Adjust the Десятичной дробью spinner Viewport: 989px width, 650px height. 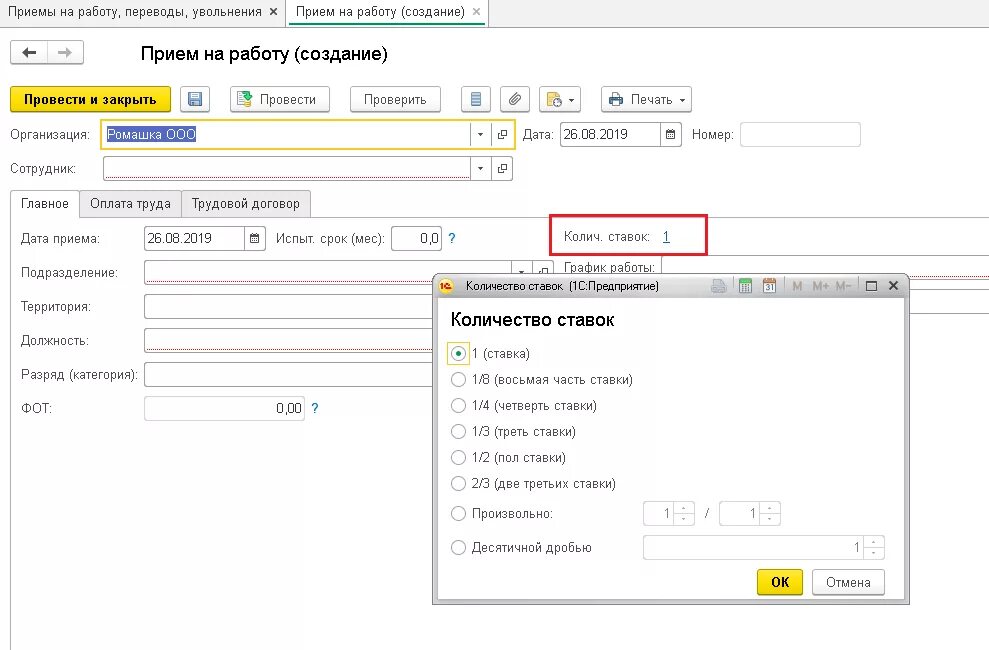(x=874, y=548)
